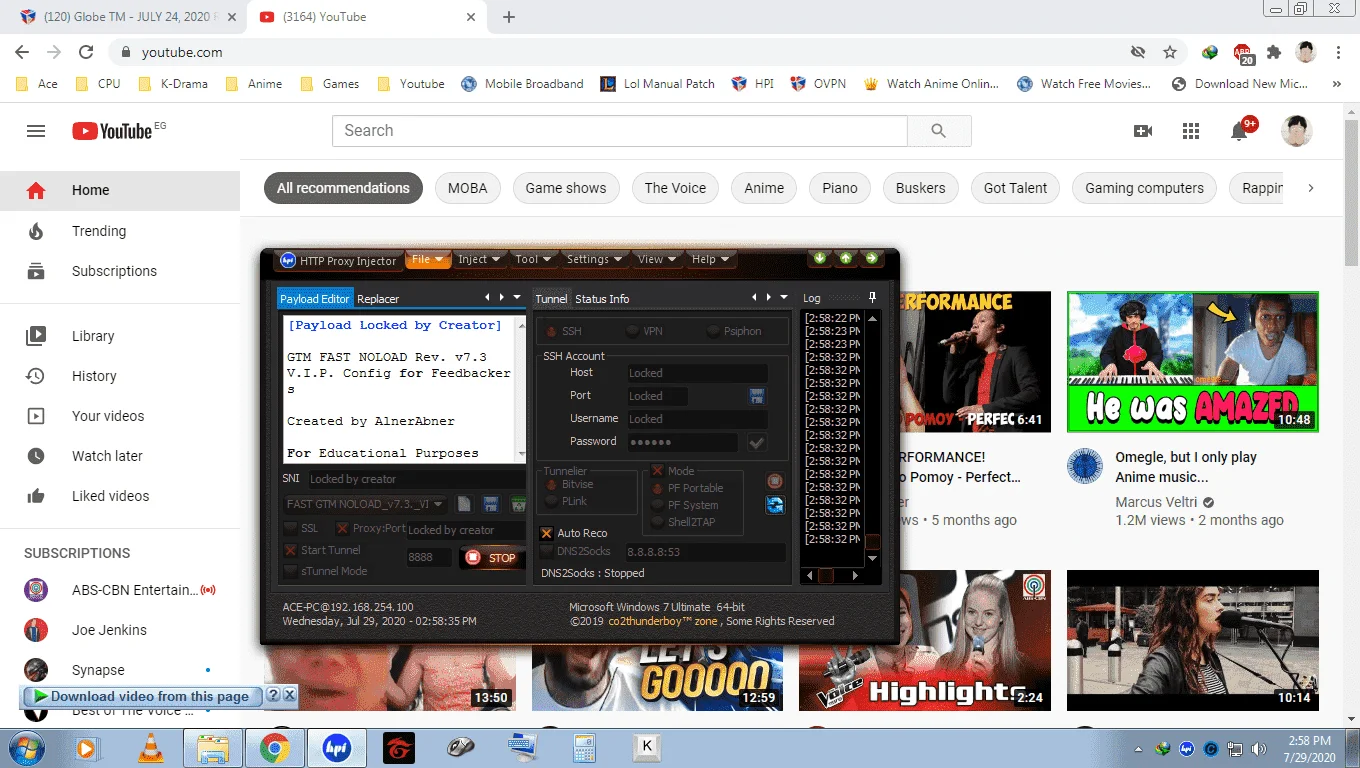Select the PF System mode option
This screenshot has width=1360, height=768.
658,505
